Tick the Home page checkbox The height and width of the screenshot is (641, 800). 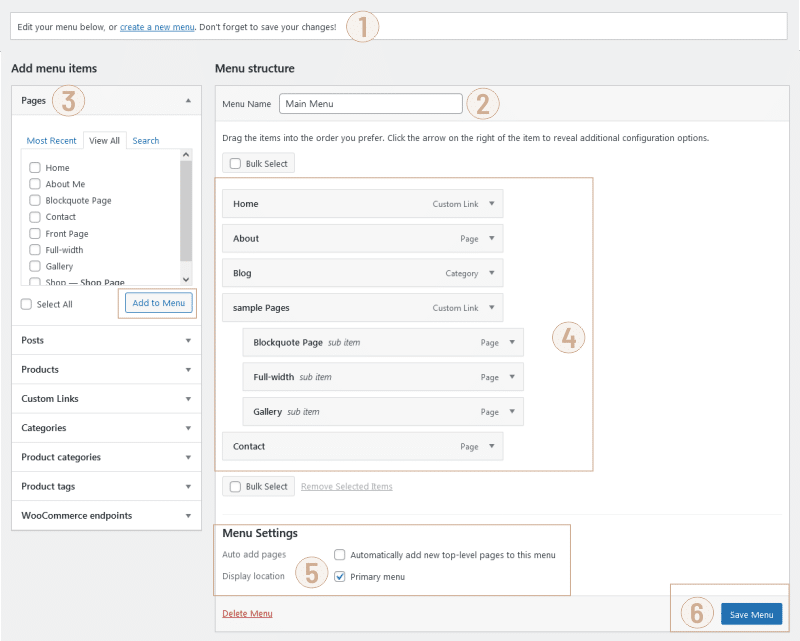pos(35,167)
